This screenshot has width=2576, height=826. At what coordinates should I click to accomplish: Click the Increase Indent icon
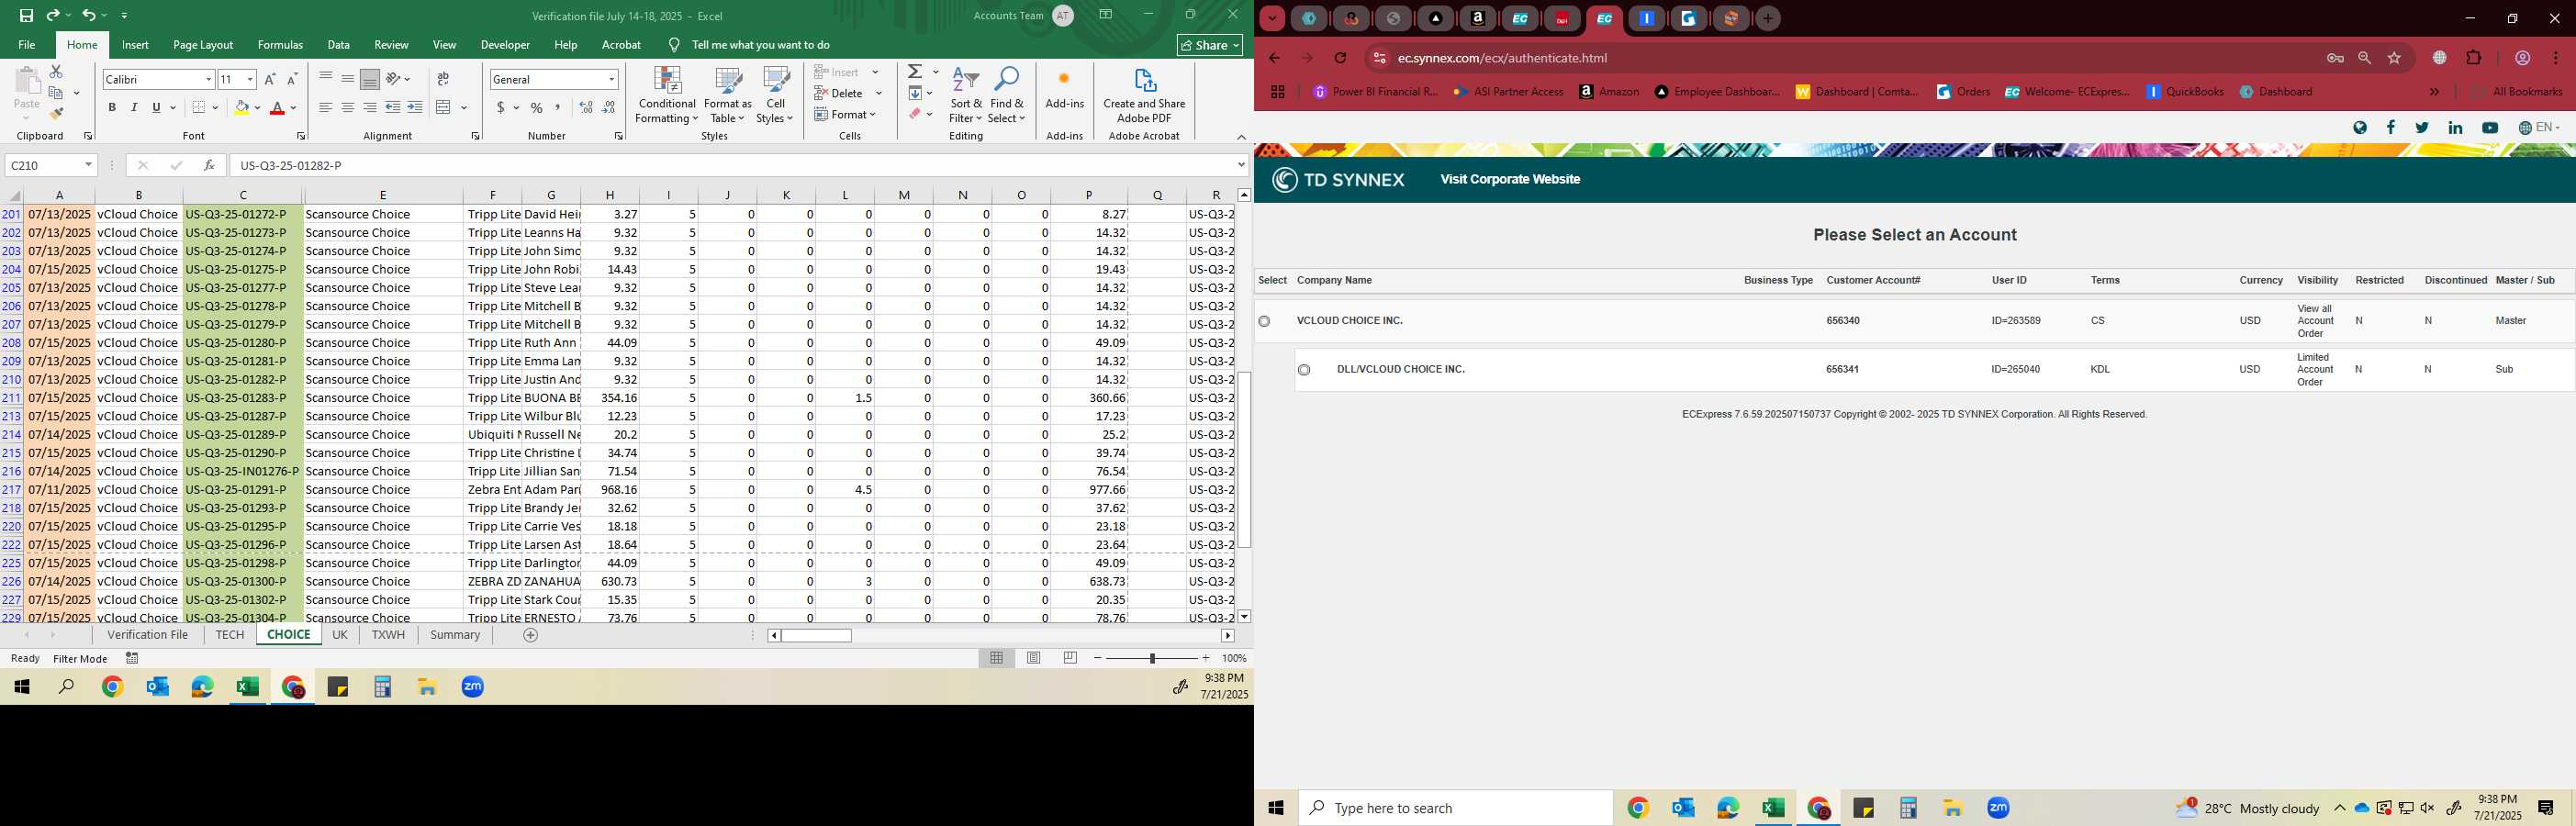(415, 107)
